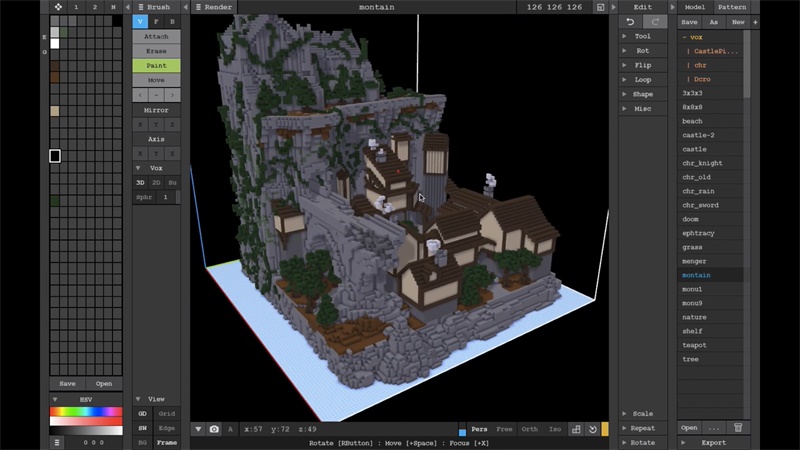
Task: Click the palette move arrows icon
Action: tap(58, 7)
